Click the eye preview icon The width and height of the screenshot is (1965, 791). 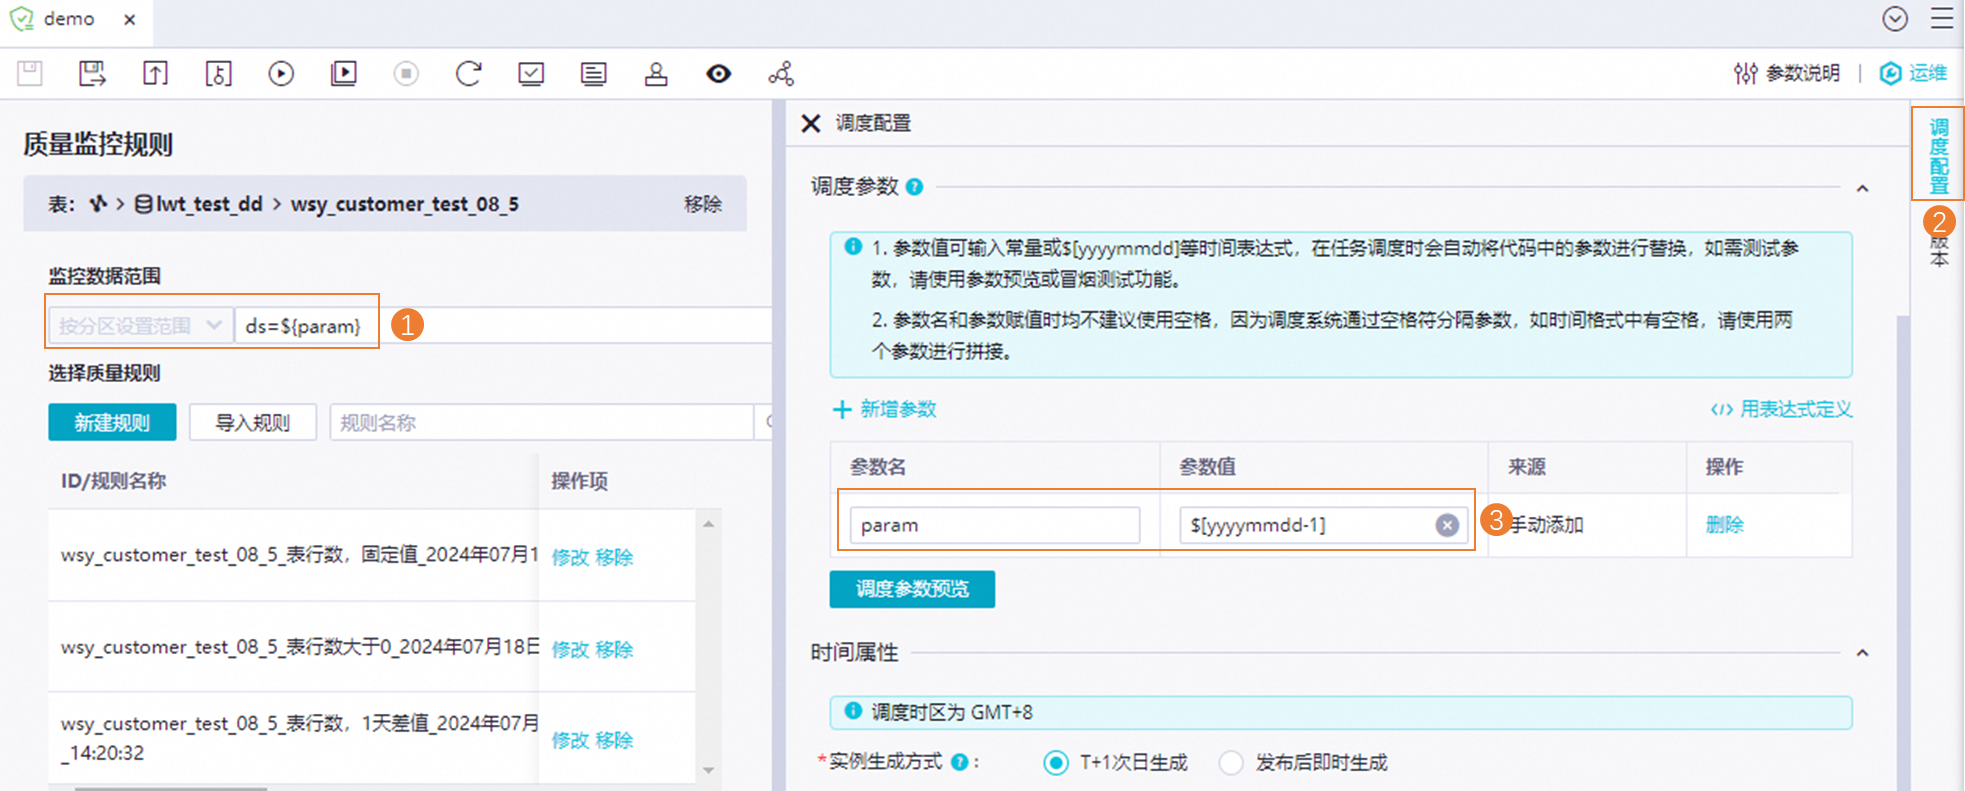click(x=718, y=73)
